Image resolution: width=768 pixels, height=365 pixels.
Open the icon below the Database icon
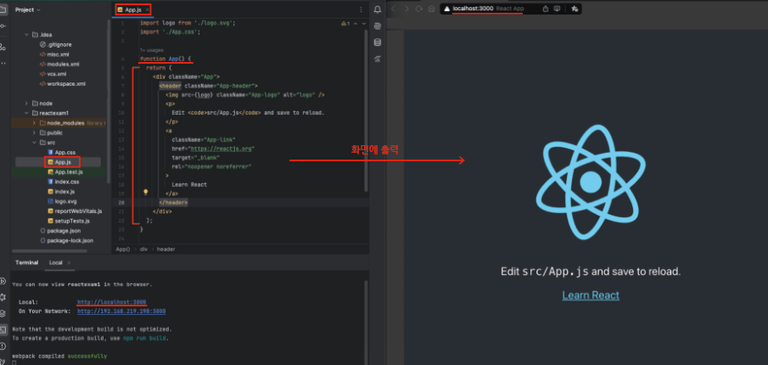tap(377, 59)
